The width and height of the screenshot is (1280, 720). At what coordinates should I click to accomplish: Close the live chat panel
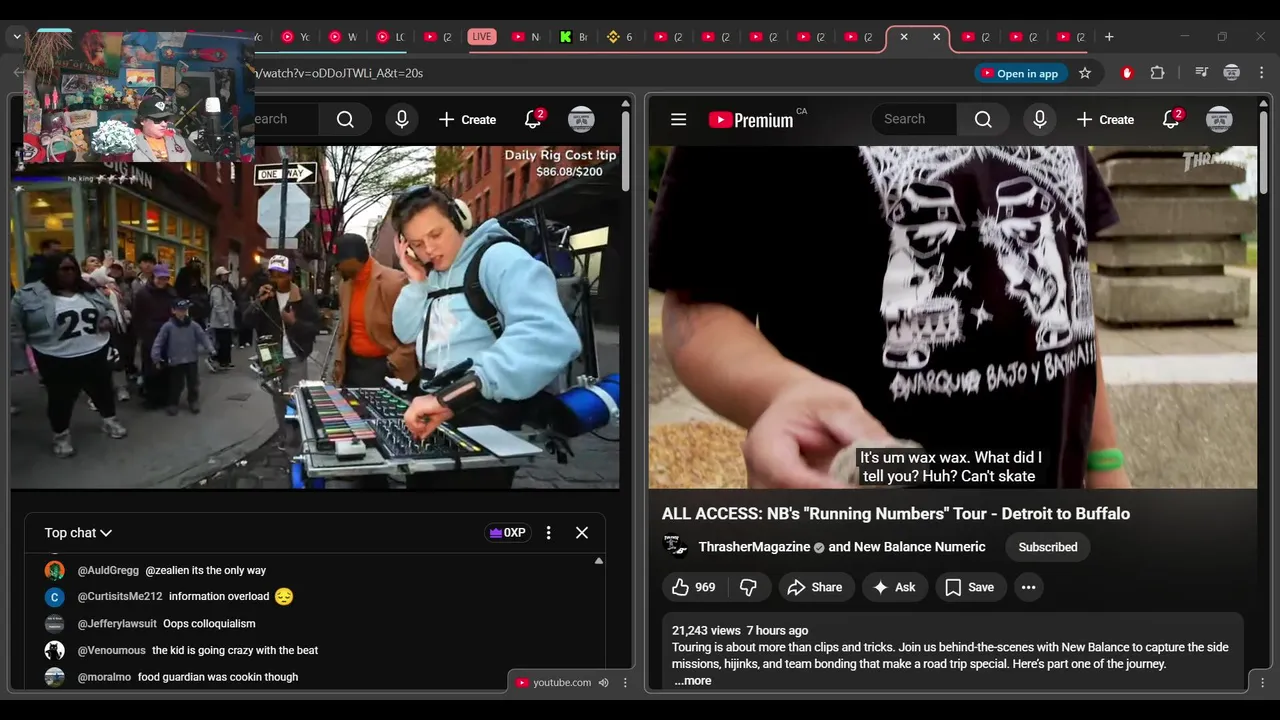point(582,533)
